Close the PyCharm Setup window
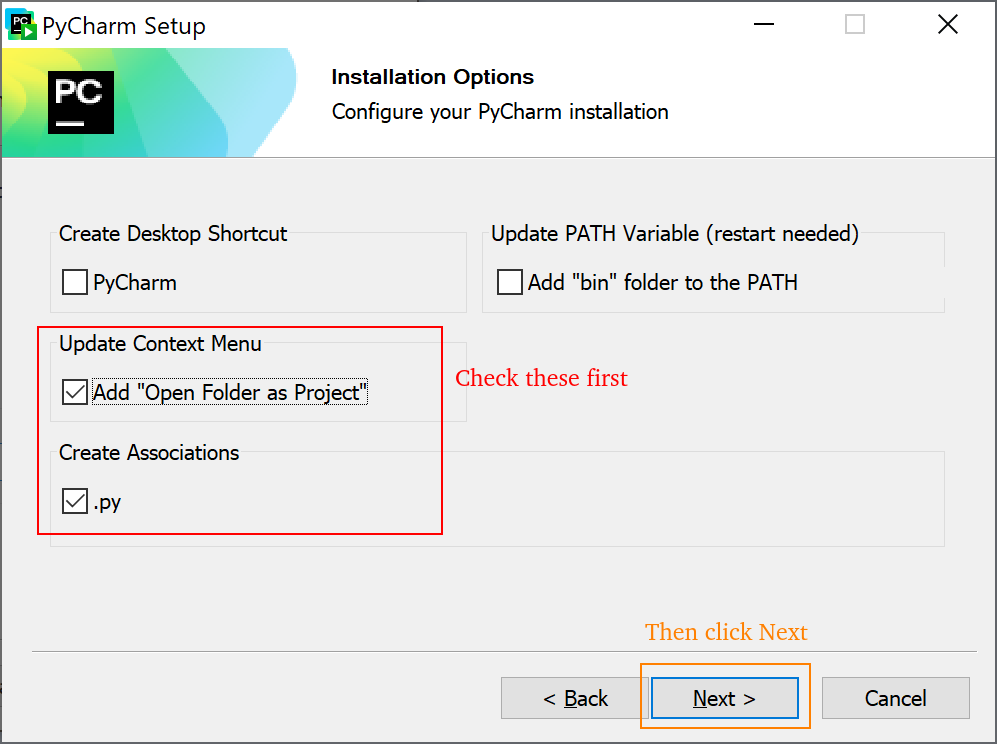Image resolution: width=997 pixels, height=744 pixels. pyautogui.click(x=948, y=25)
